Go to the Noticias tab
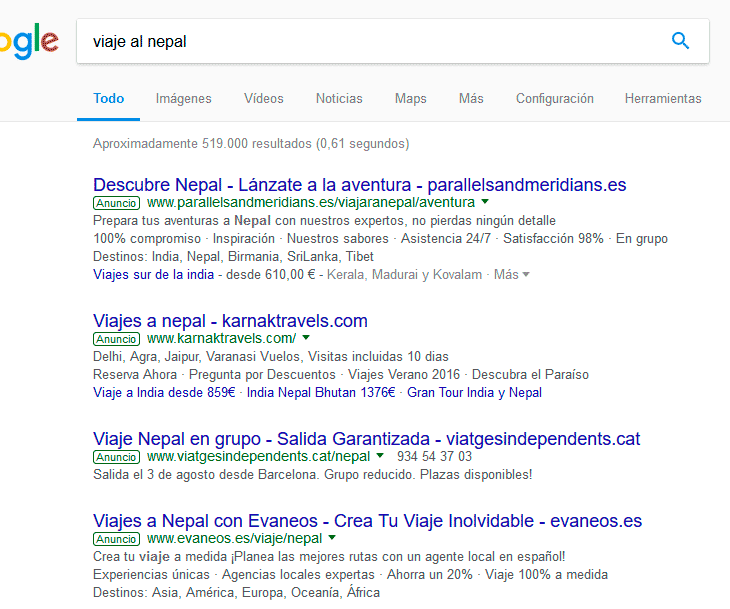The height and width of the screenshot is (609, 730). click(x=339, y=99)
